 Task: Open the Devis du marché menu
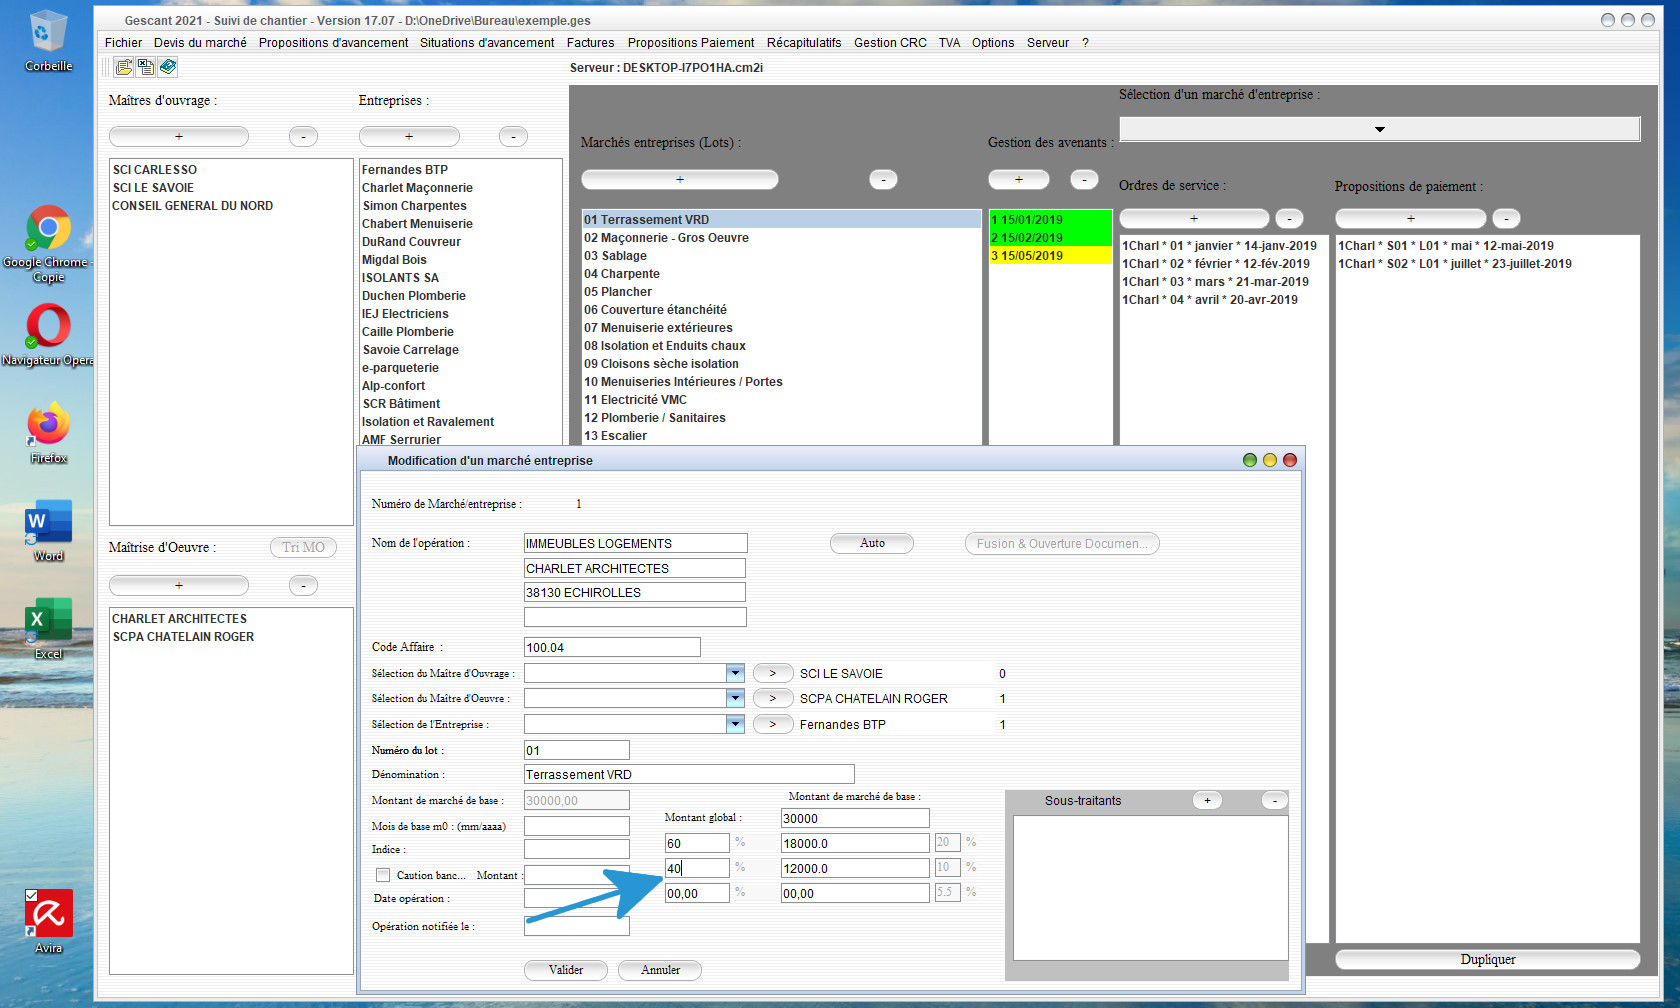coord(200,43)
